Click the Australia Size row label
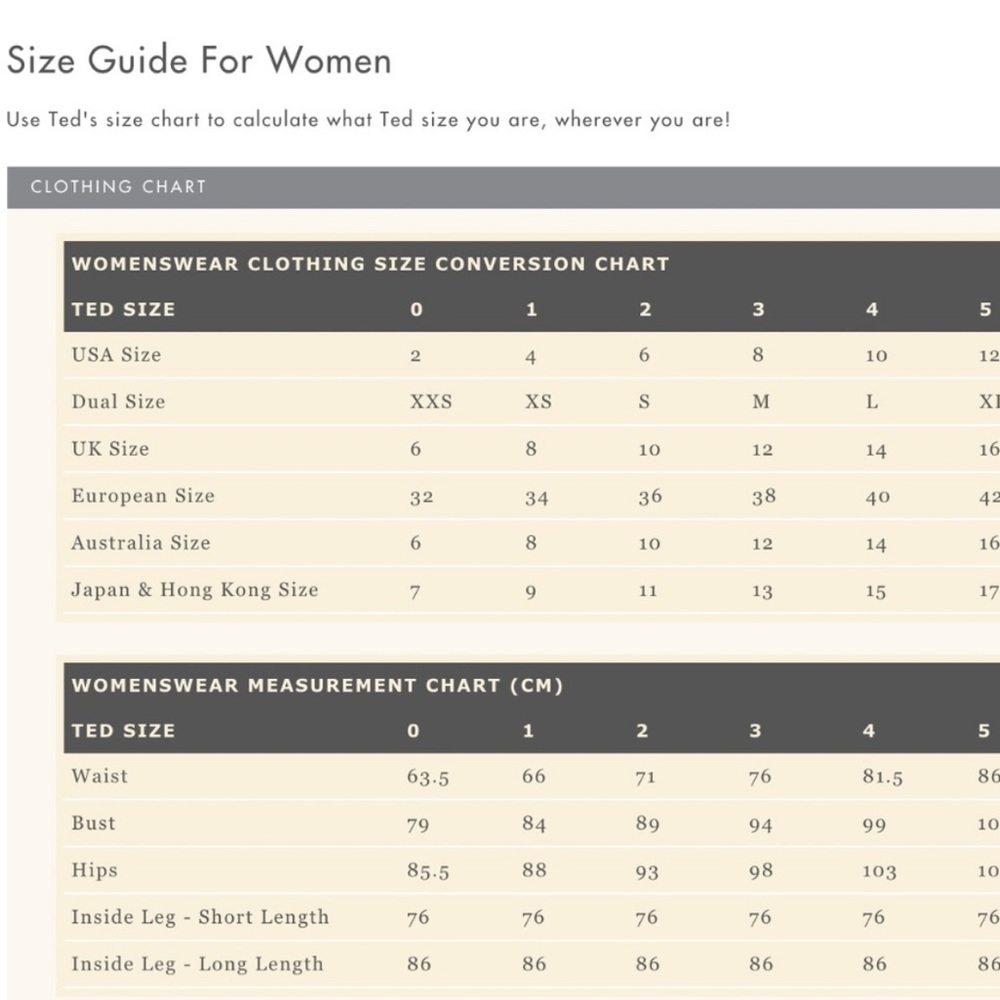The width and height of the screenshot is (1000, 1000). [141, 543]
